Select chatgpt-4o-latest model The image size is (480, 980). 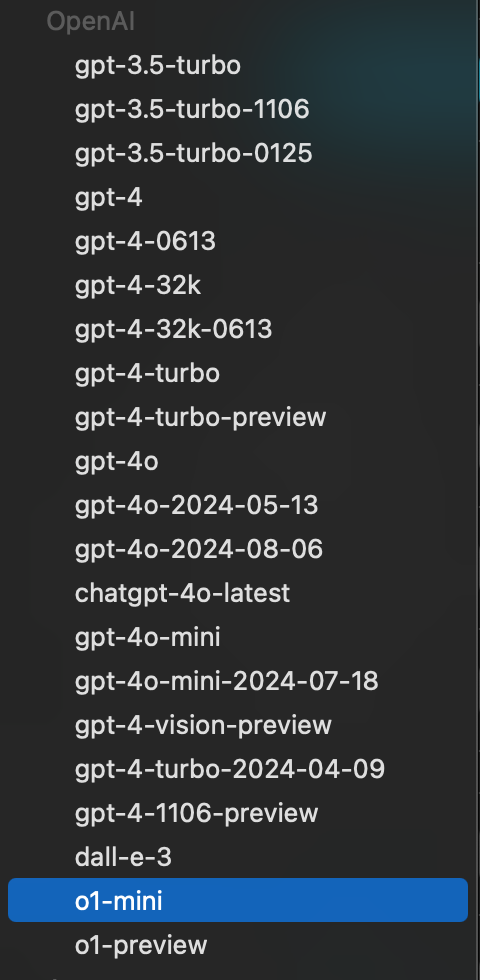click(238, 593)
